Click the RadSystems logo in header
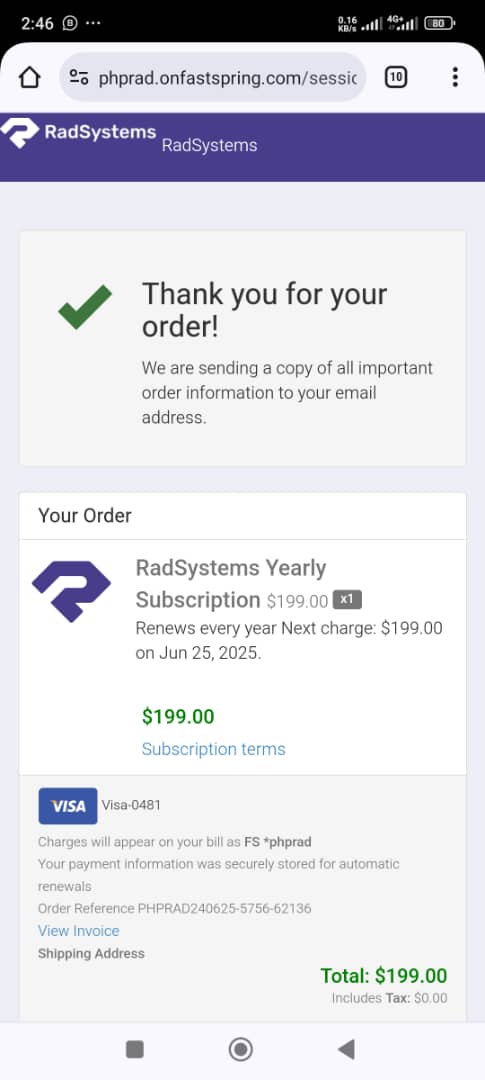Image resolution: width=485 pixels, height=1080 pixels. pos(79,132)
